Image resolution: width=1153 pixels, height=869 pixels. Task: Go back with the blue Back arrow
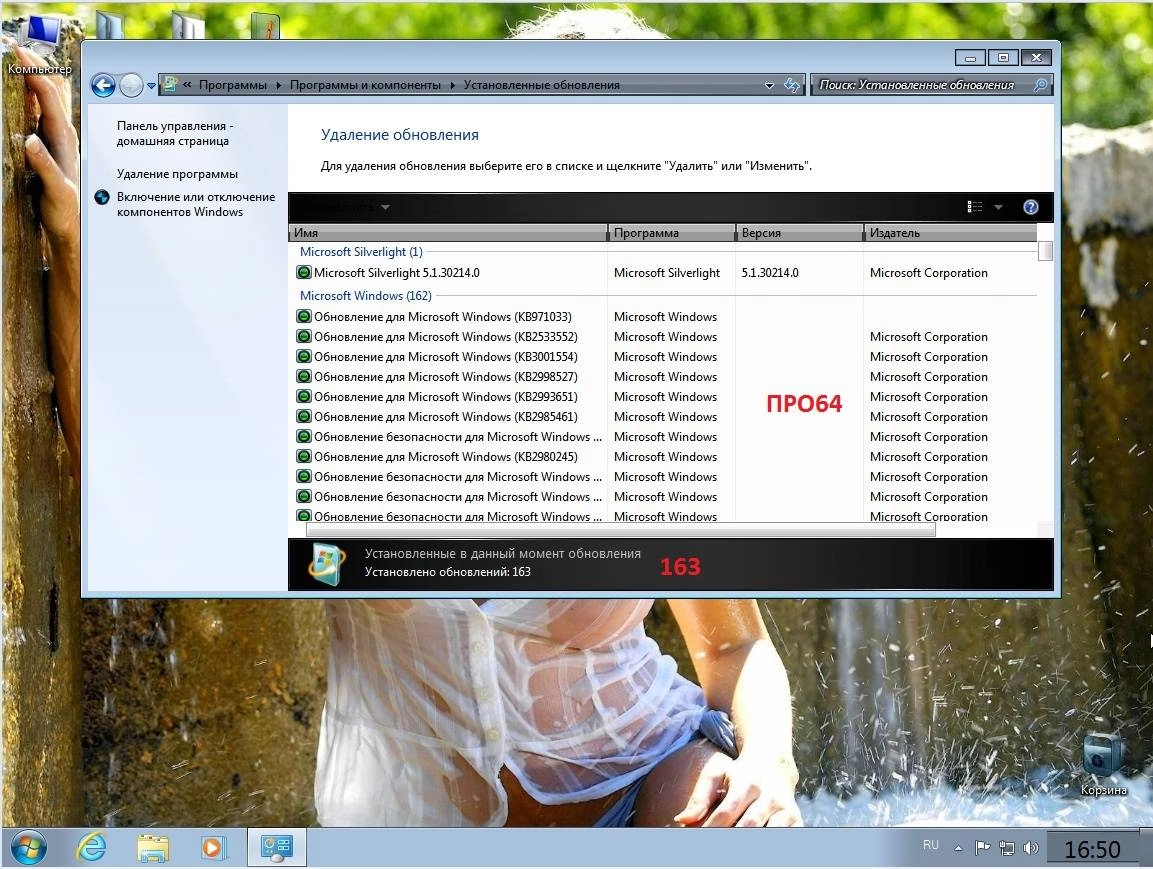pos(103,85)
